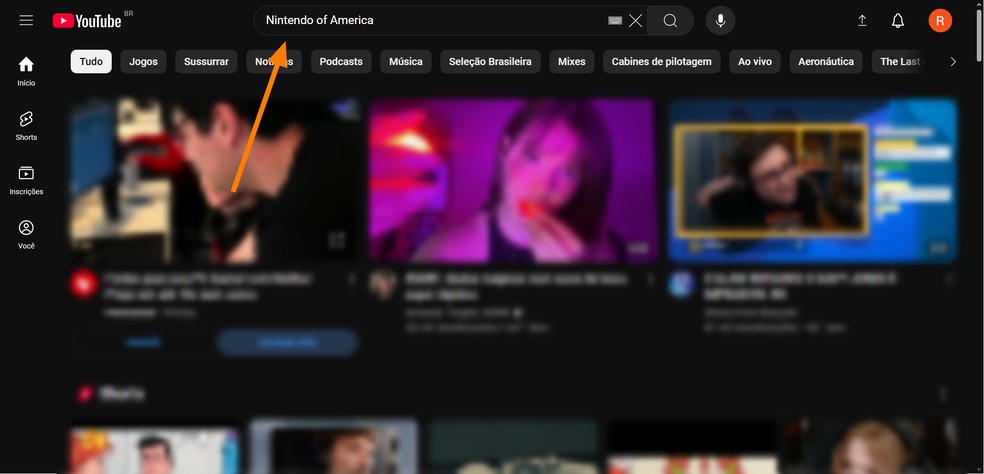Open the notifications bell
This screenshot has width=984, height=474.
[x=898, y=21]
